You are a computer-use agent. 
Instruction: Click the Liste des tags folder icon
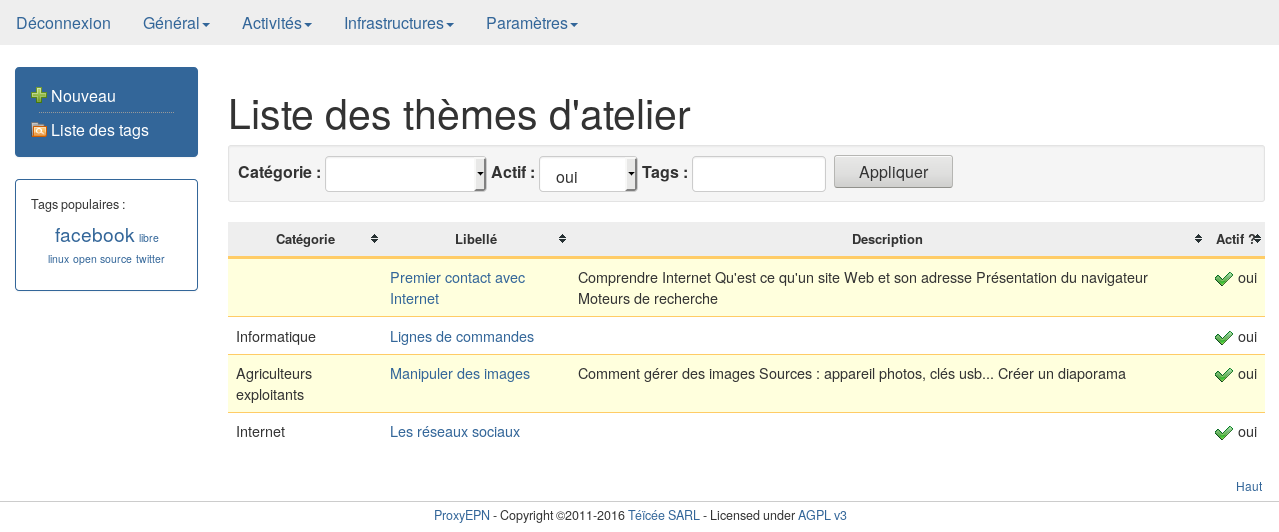click(x=39, y=130)
